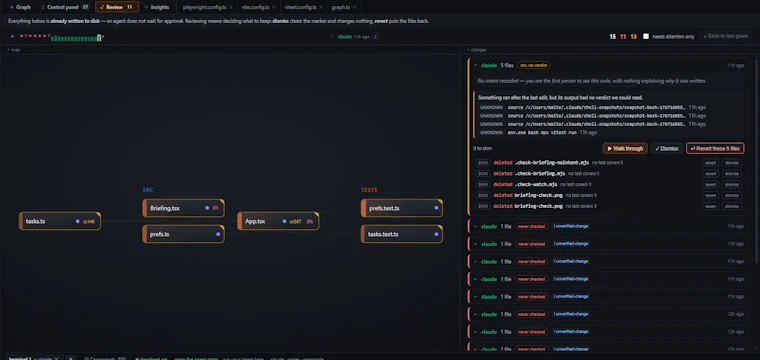760x360 pixels.
Task: Click the TESTS group label
Action: (x=369, y=190)
